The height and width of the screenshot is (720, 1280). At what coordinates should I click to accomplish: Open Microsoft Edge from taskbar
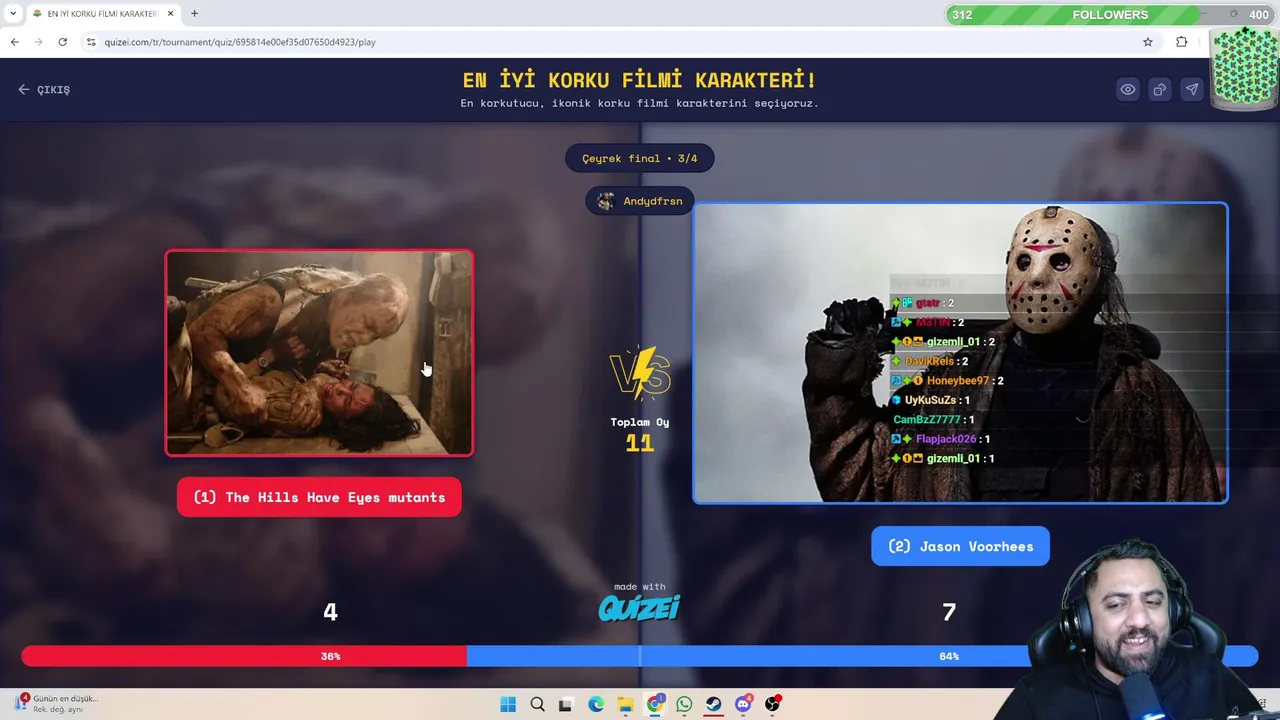pos(596,704)
